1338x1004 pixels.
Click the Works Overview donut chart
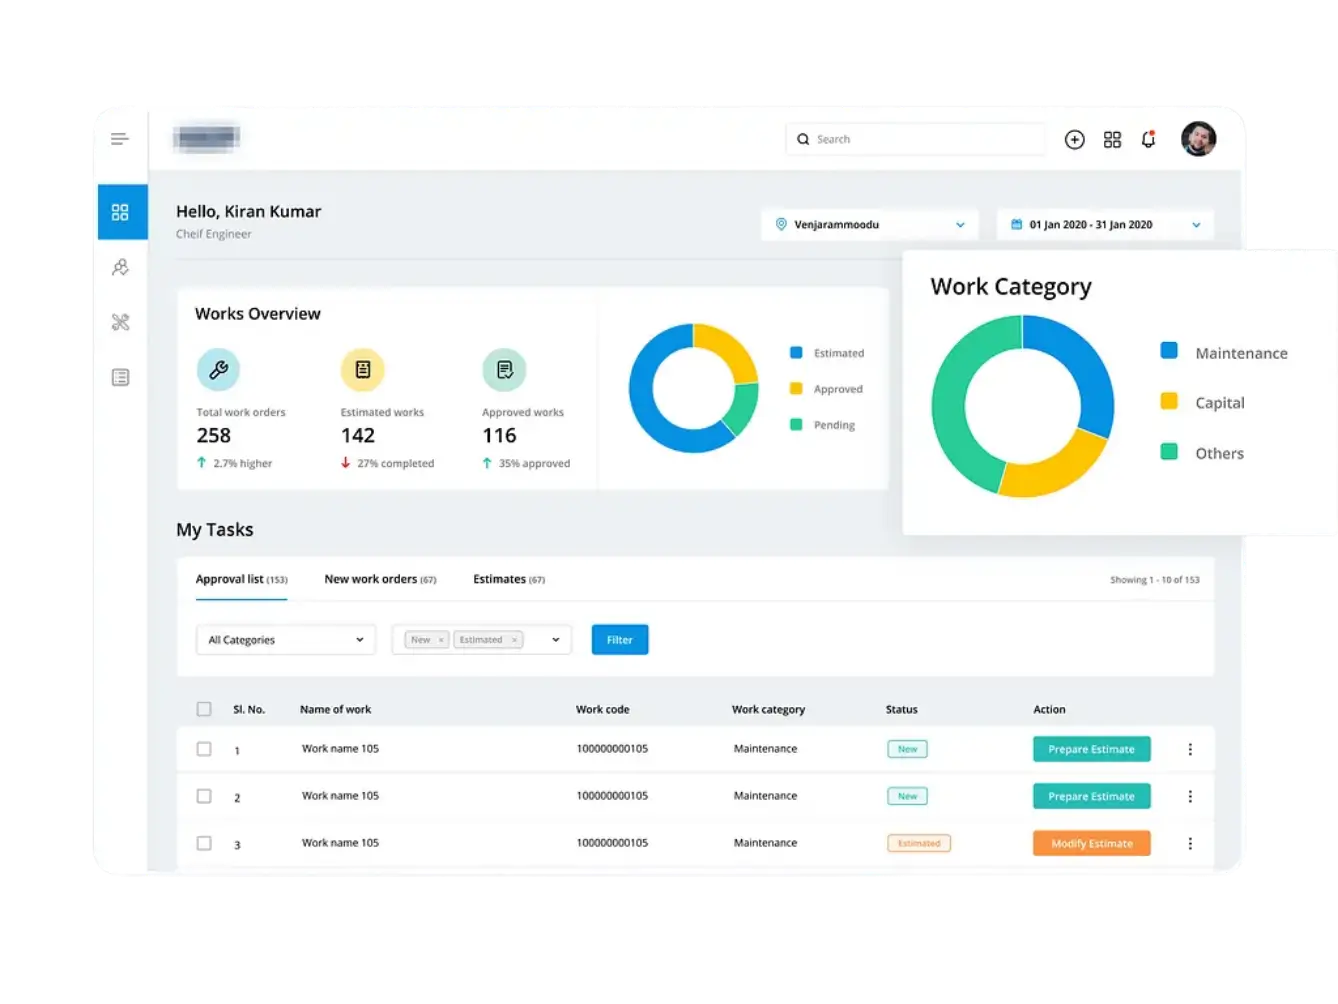click(693, 388)
